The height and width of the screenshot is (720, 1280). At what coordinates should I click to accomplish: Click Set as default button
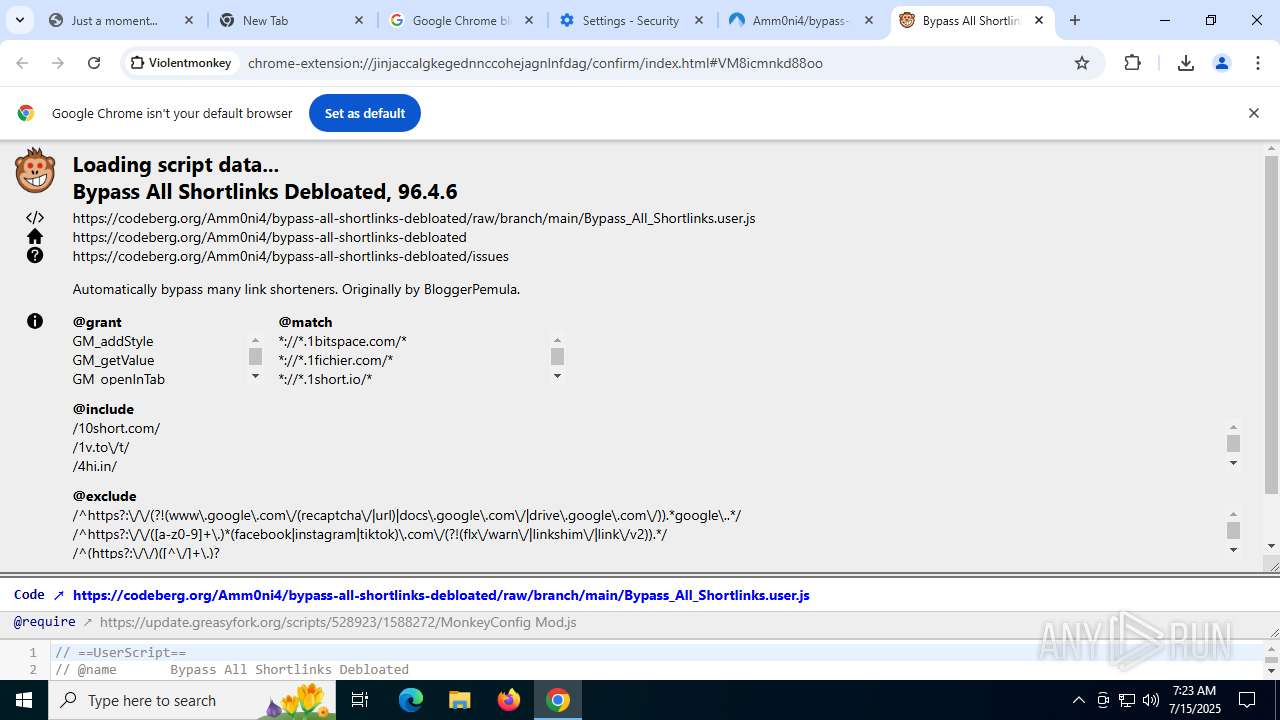click(365, 113)
